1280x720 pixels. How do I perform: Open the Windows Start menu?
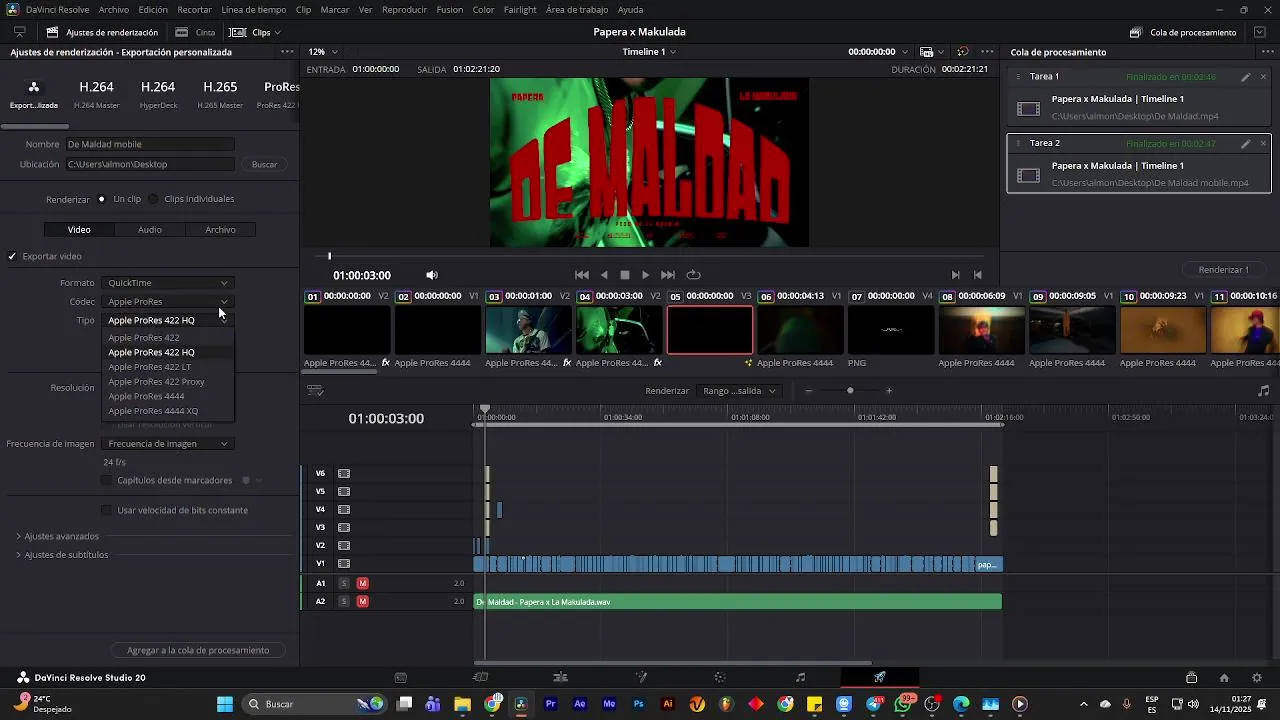(x=224, y=704)
